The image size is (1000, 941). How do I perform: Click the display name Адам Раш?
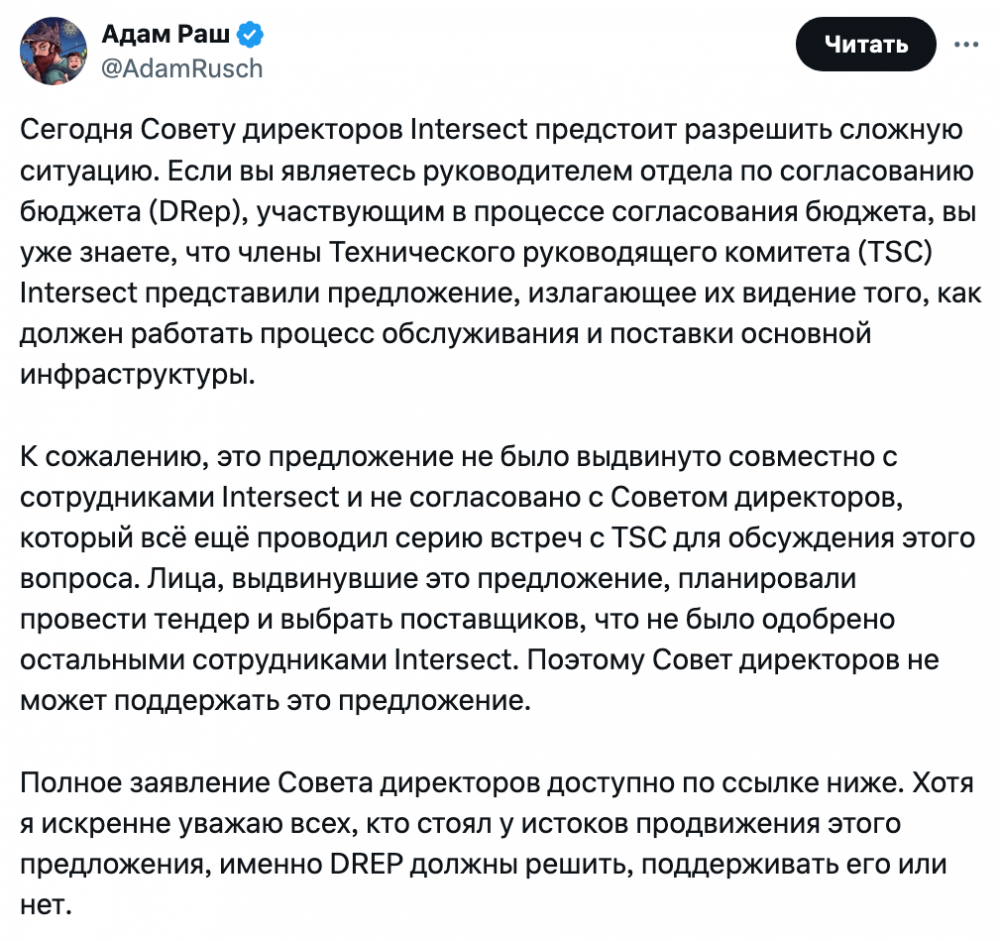point(166,36)
